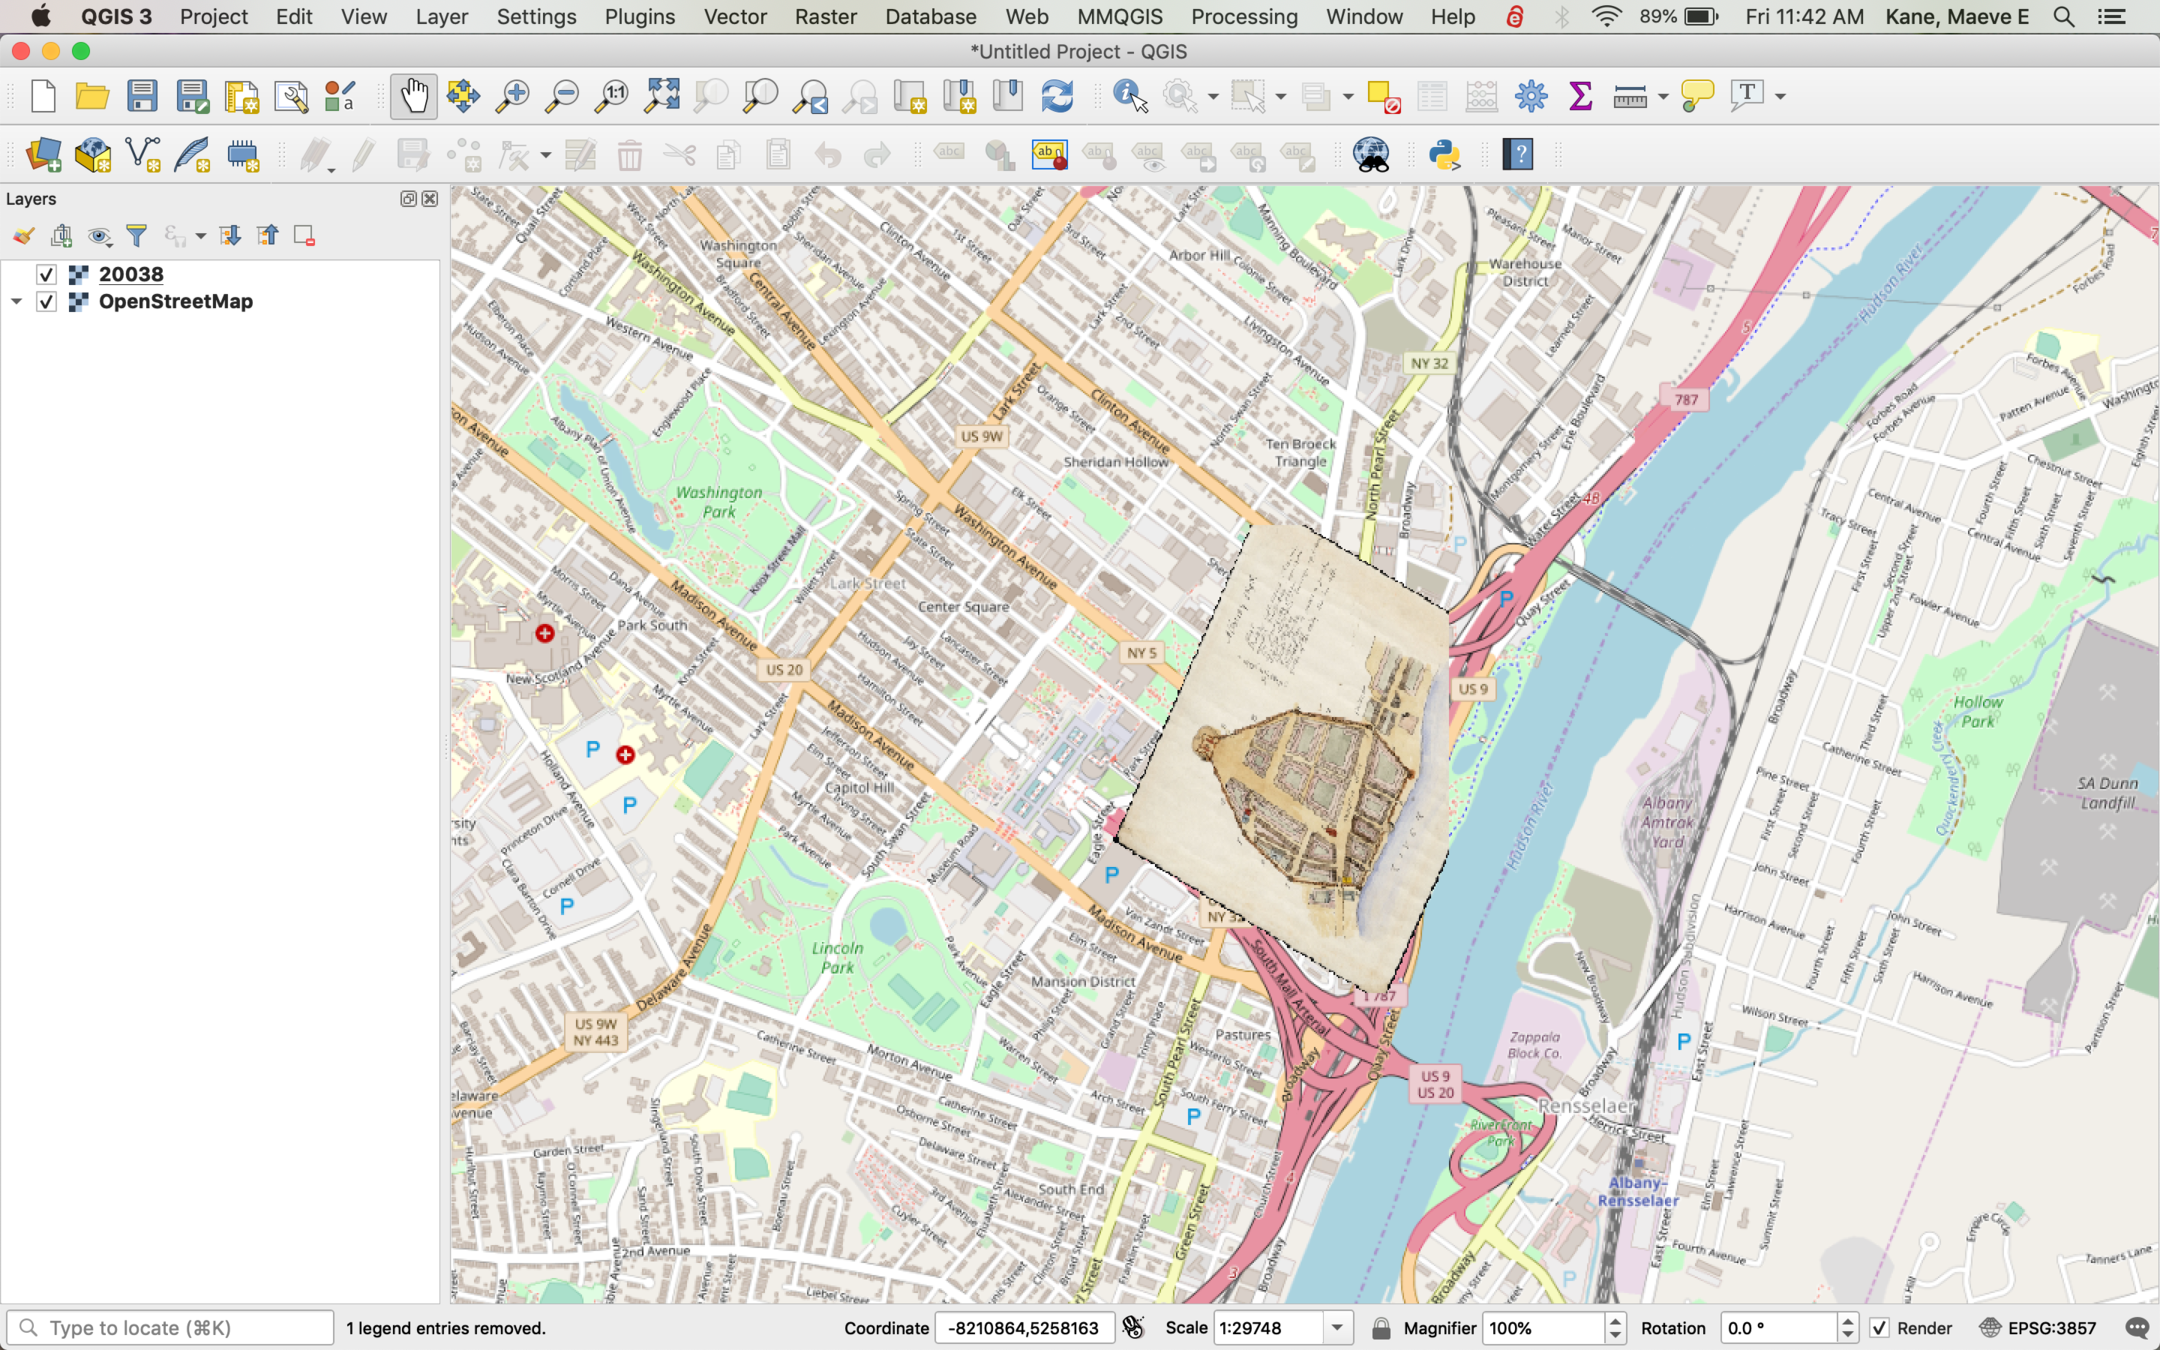The image size is (2160, 1350).
Task: Click the Identify Features tool
Action: (x=1130, y=96)
